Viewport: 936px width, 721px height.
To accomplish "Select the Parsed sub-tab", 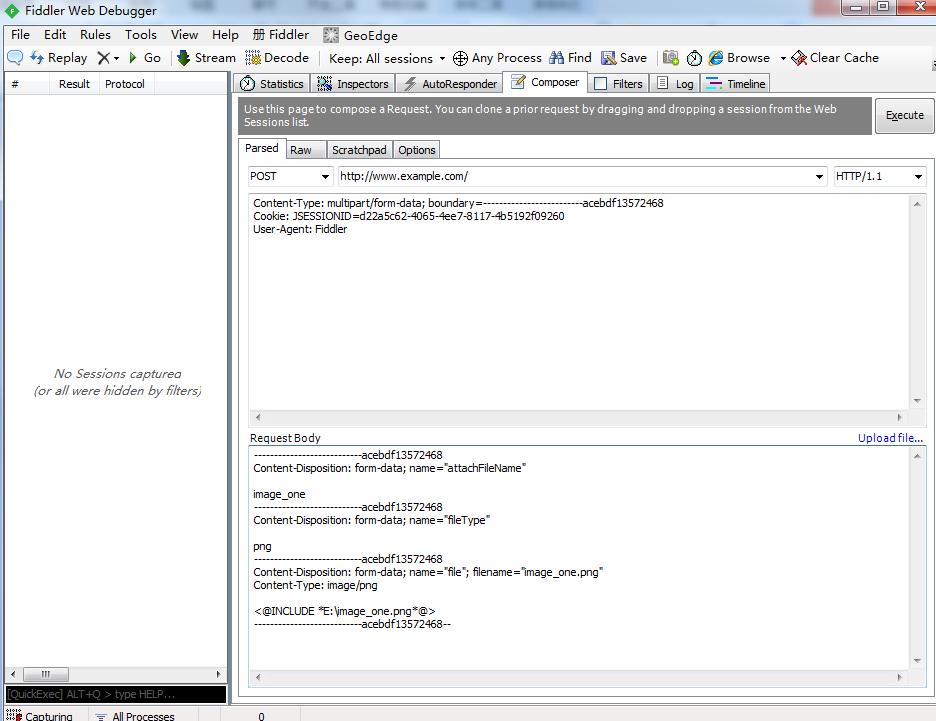I will (x=261, y=148).
